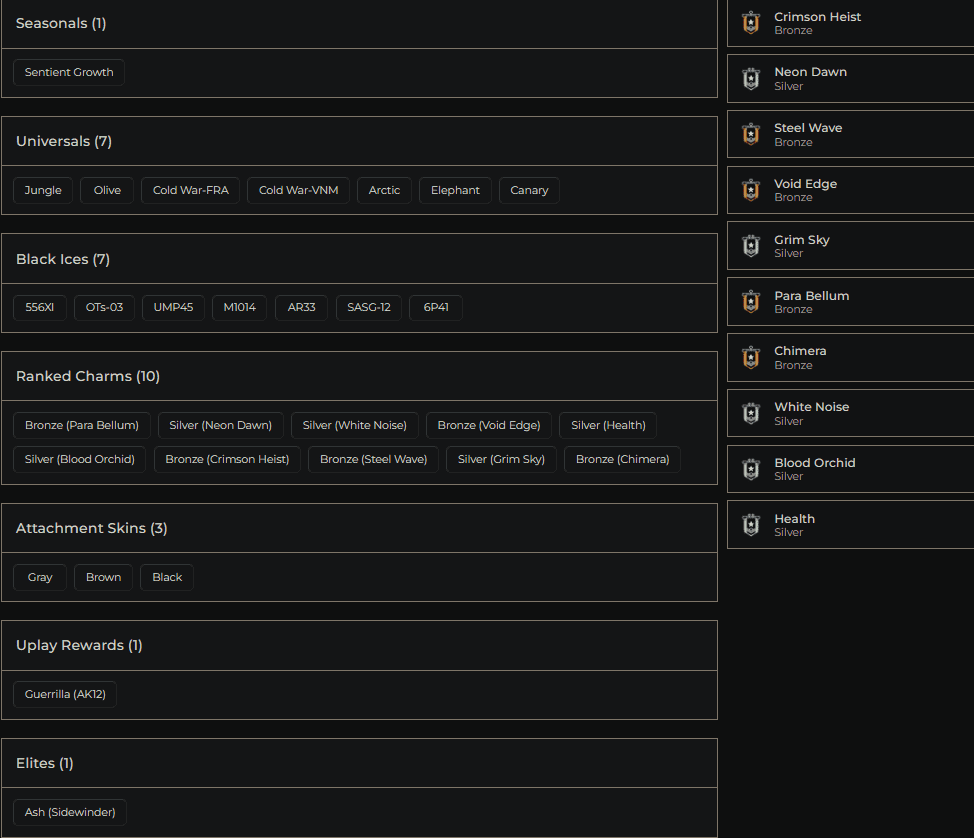Click the Blood Orchid silver charm icon
The height and width of the screenshot is (838, 974).
(x=751, y=469)
